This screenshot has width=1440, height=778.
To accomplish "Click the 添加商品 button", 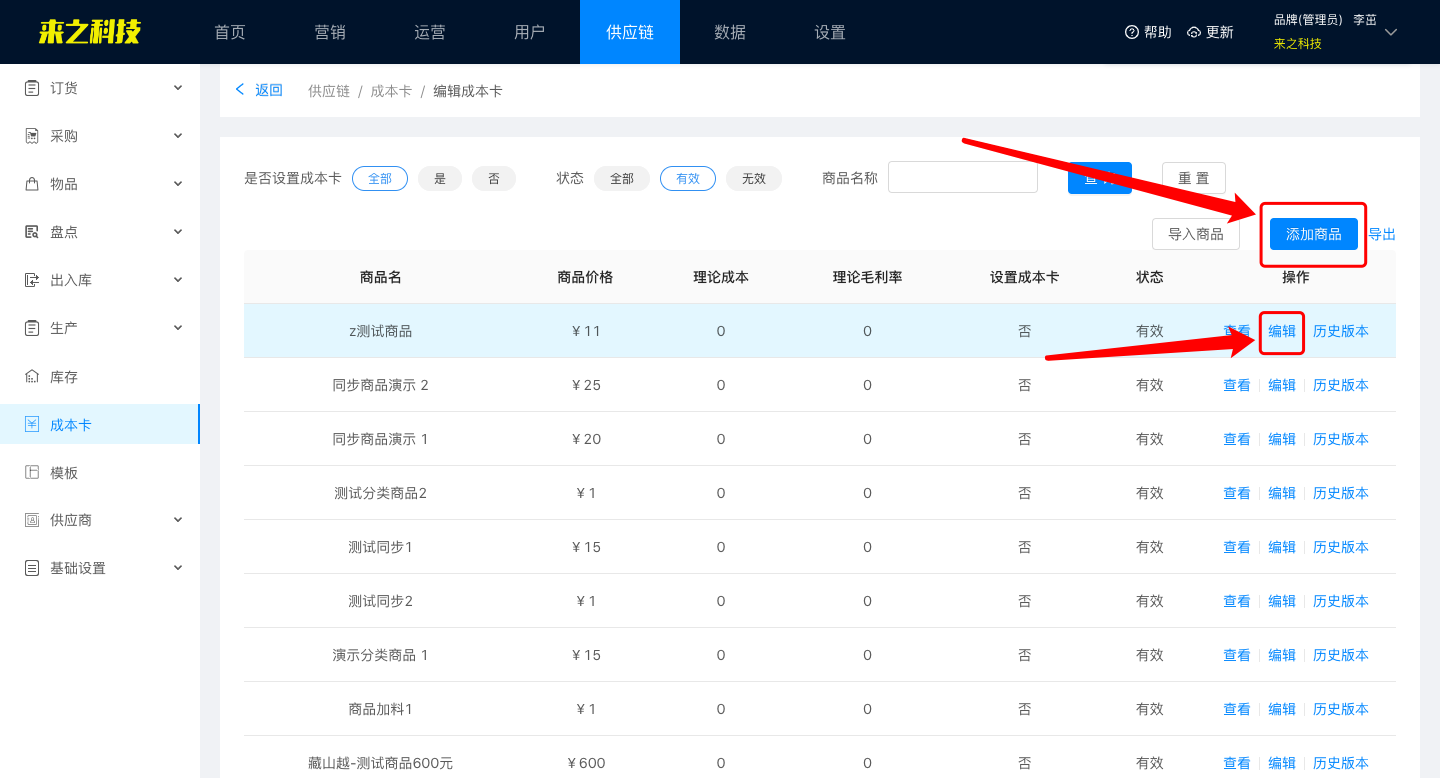I will 1314,234.
